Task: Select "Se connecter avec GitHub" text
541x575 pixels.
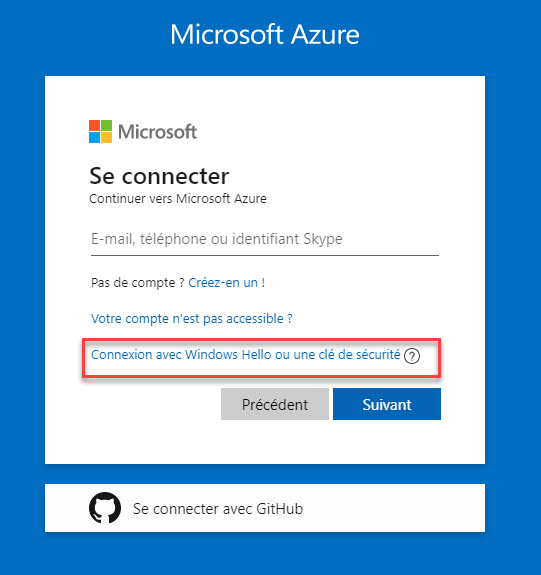Action: [218, 509]
